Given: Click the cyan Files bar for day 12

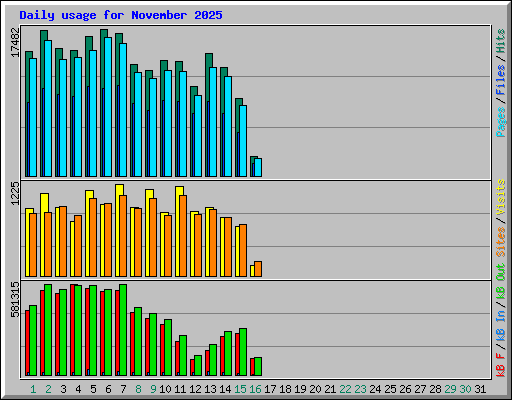Looking at the screenshot, I should tap(198, 136).
